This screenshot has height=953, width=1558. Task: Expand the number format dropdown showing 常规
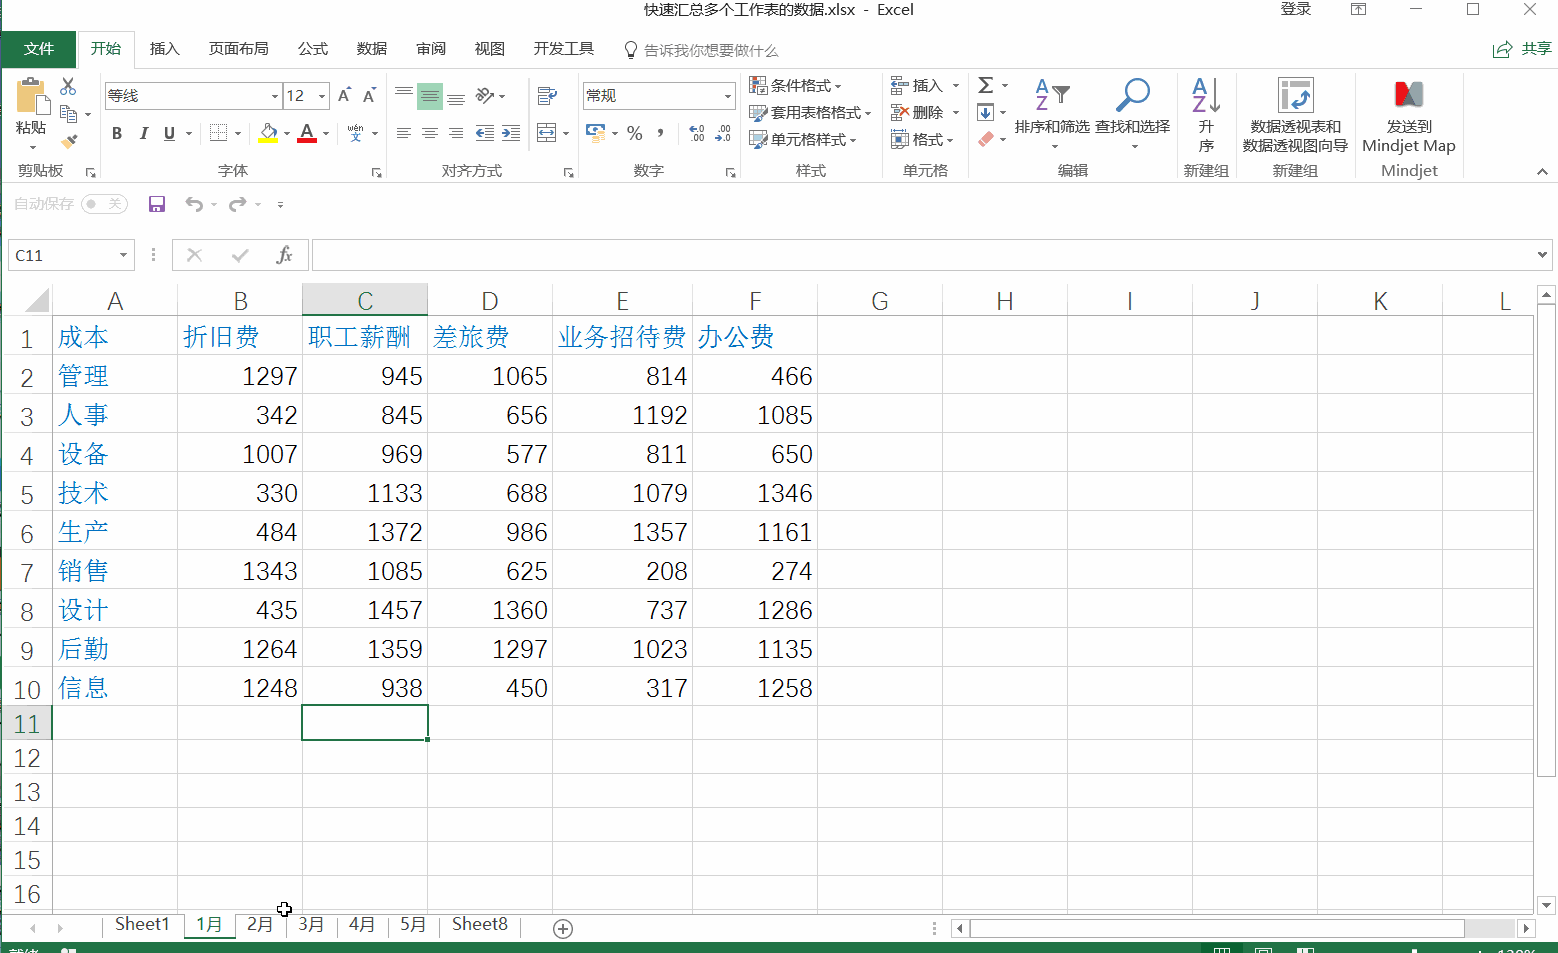click(x=727, y=96)
